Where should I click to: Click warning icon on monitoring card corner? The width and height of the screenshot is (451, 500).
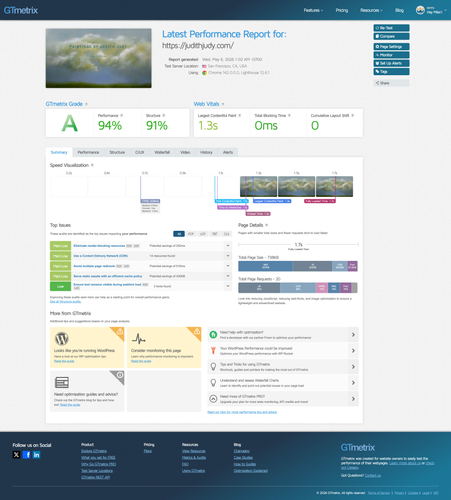click(197, 331)
